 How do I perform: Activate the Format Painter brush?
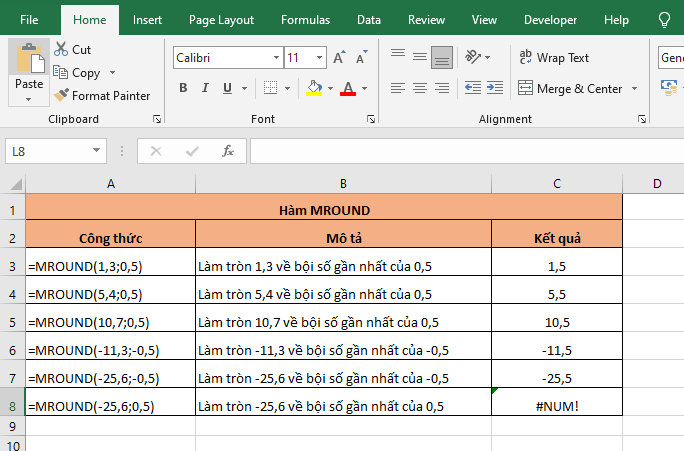pos(61,95)
